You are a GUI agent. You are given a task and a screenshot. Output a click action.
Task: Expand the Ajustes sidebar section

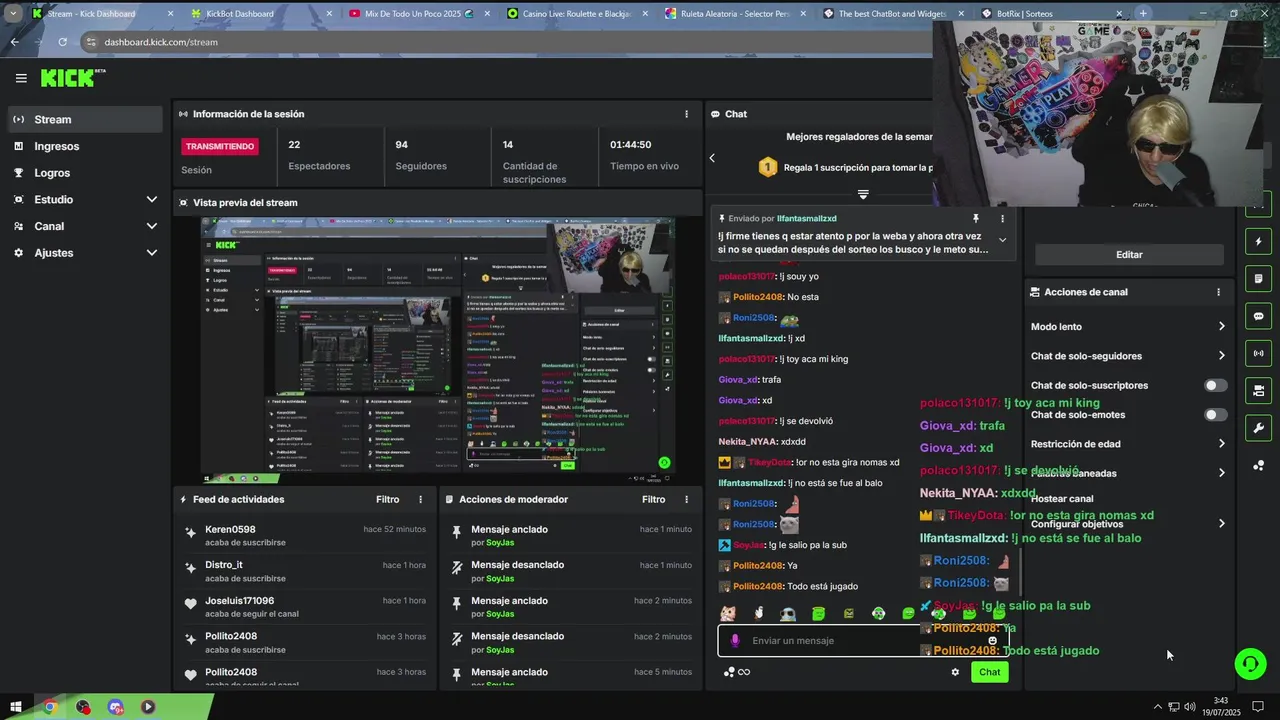(151, 253)
